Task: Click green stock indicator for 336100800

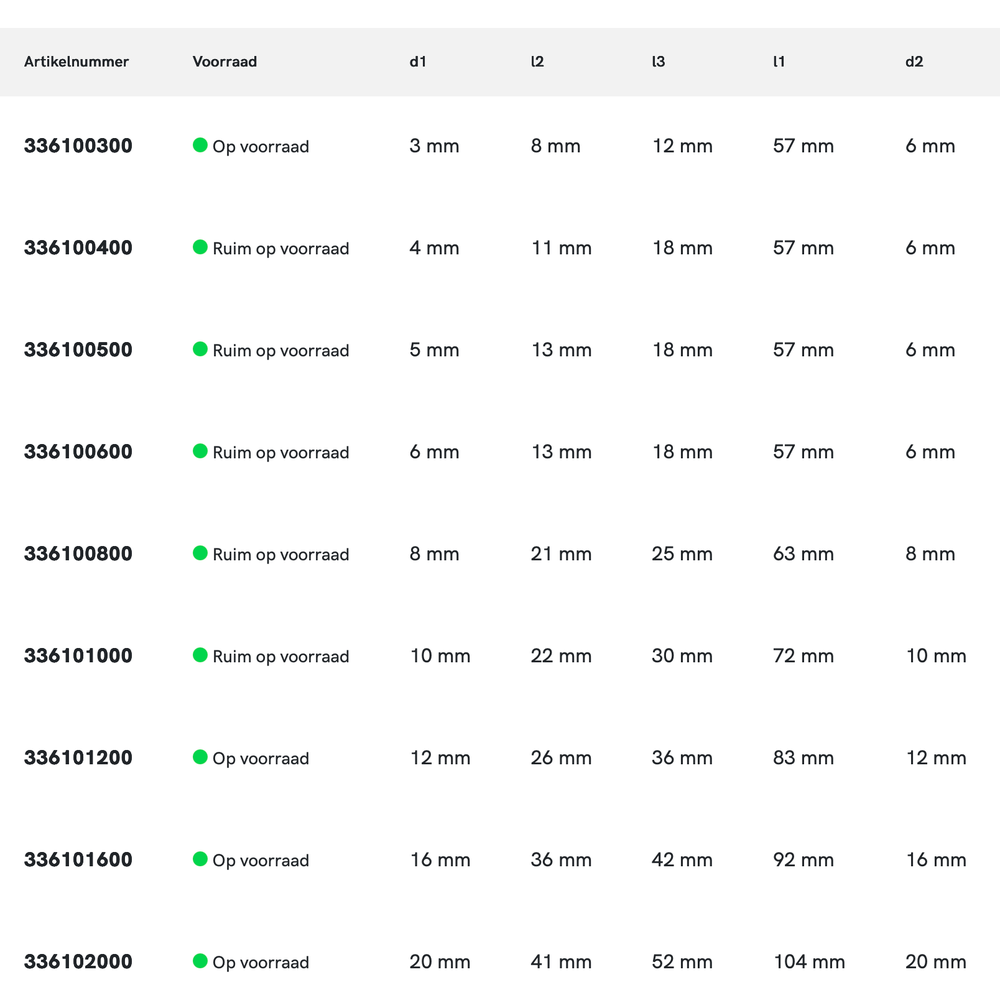Action: pyautogui.click(x=200, y=553)
